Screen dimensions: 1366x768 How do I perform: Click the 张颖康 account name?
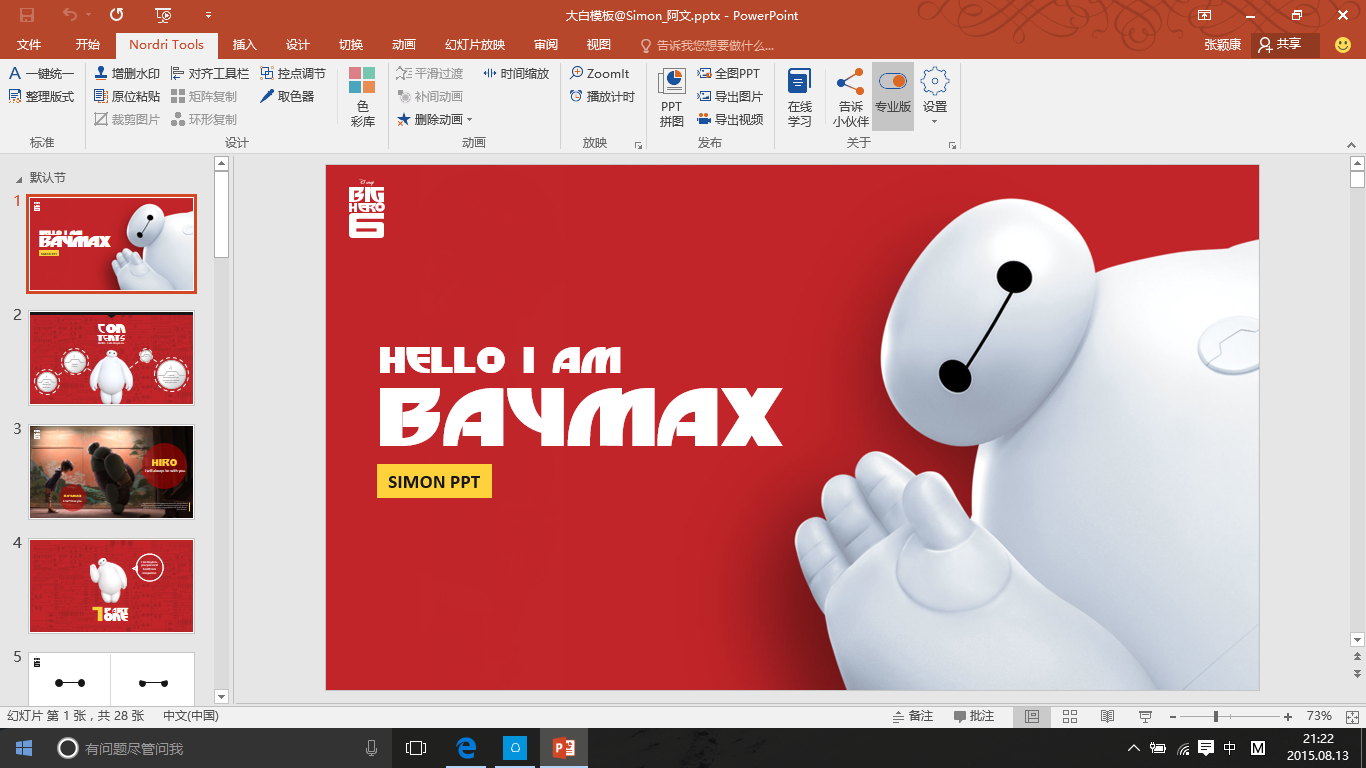[x=1223, y=45]
